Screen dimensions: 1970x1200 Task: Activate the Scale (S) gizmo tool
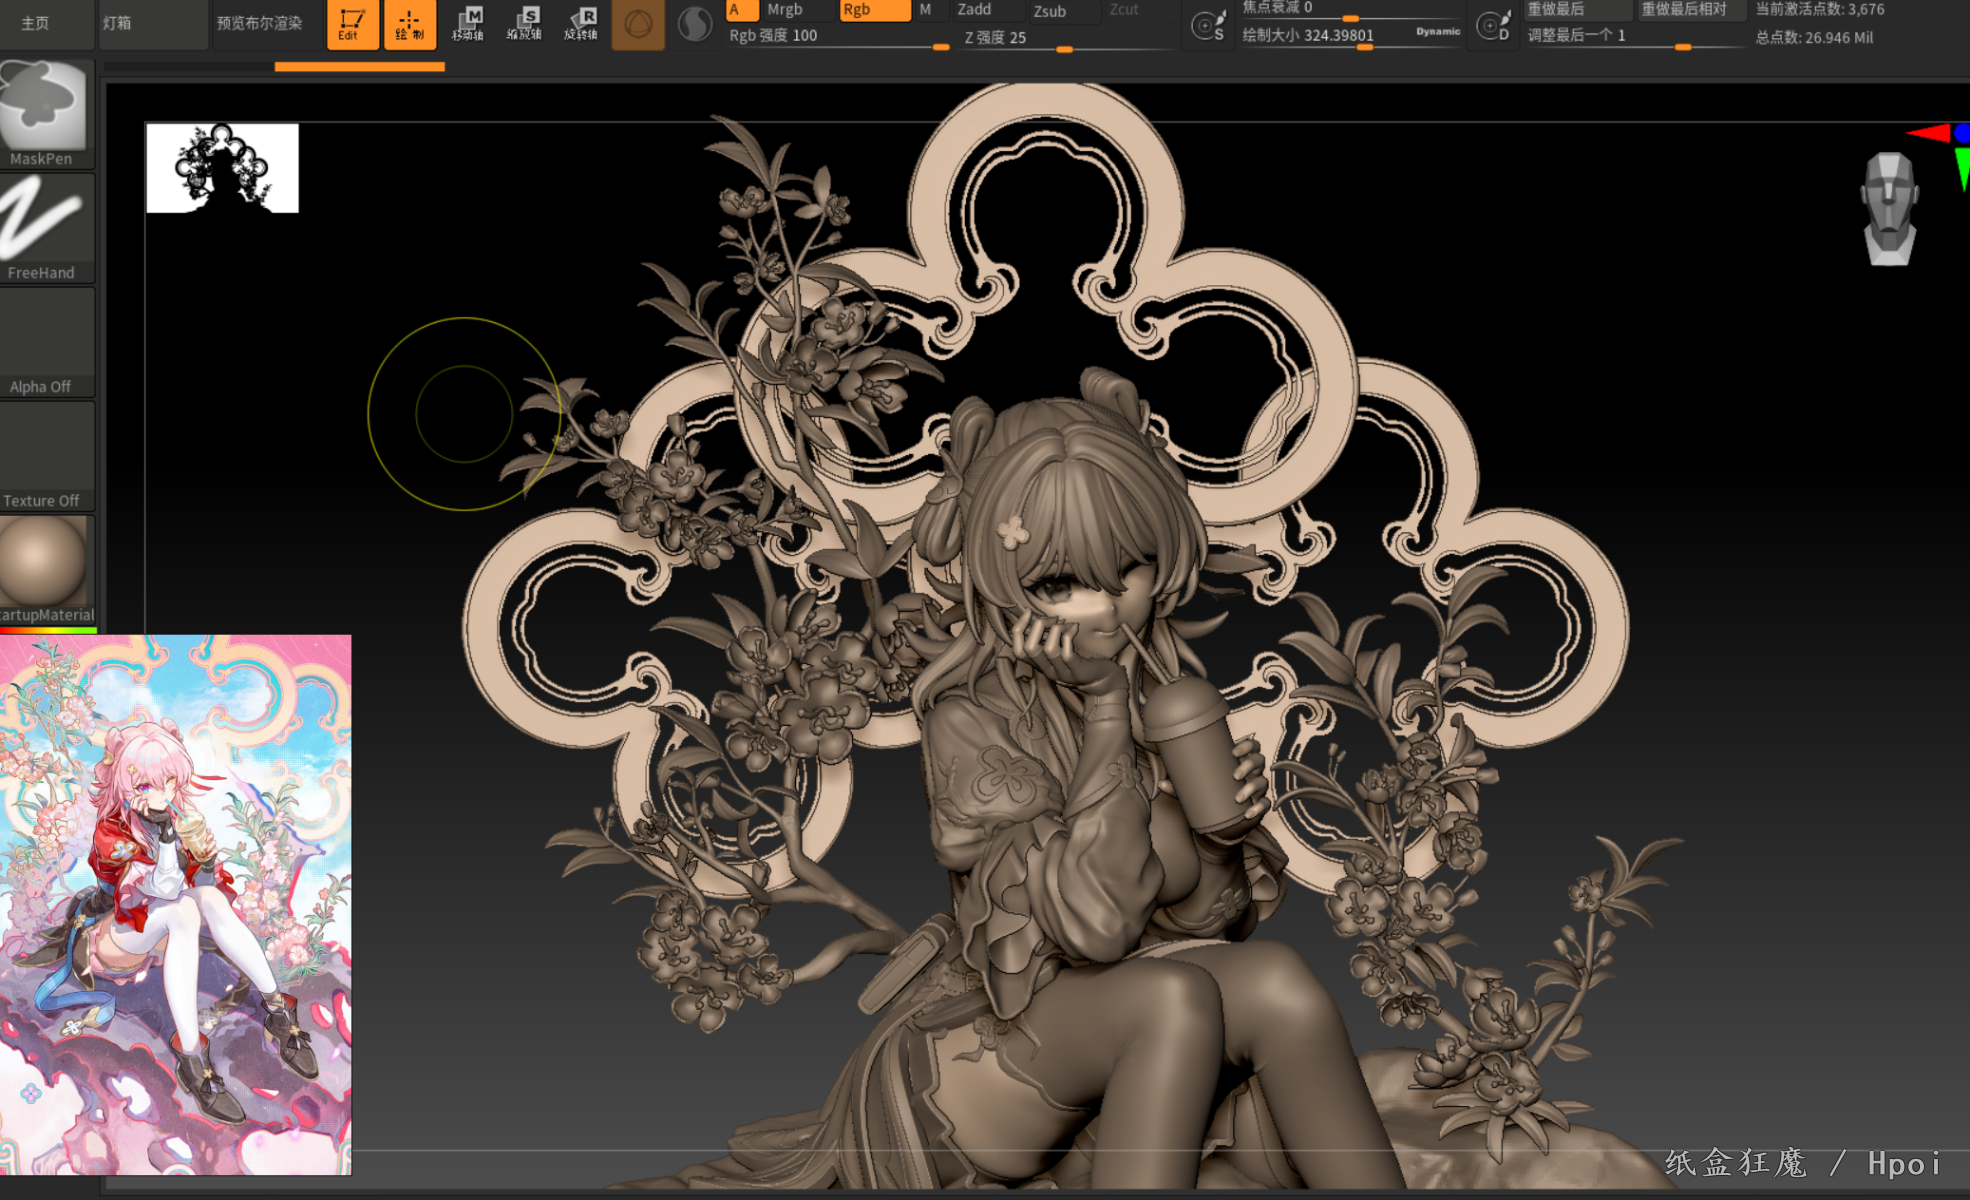point(524,23)
